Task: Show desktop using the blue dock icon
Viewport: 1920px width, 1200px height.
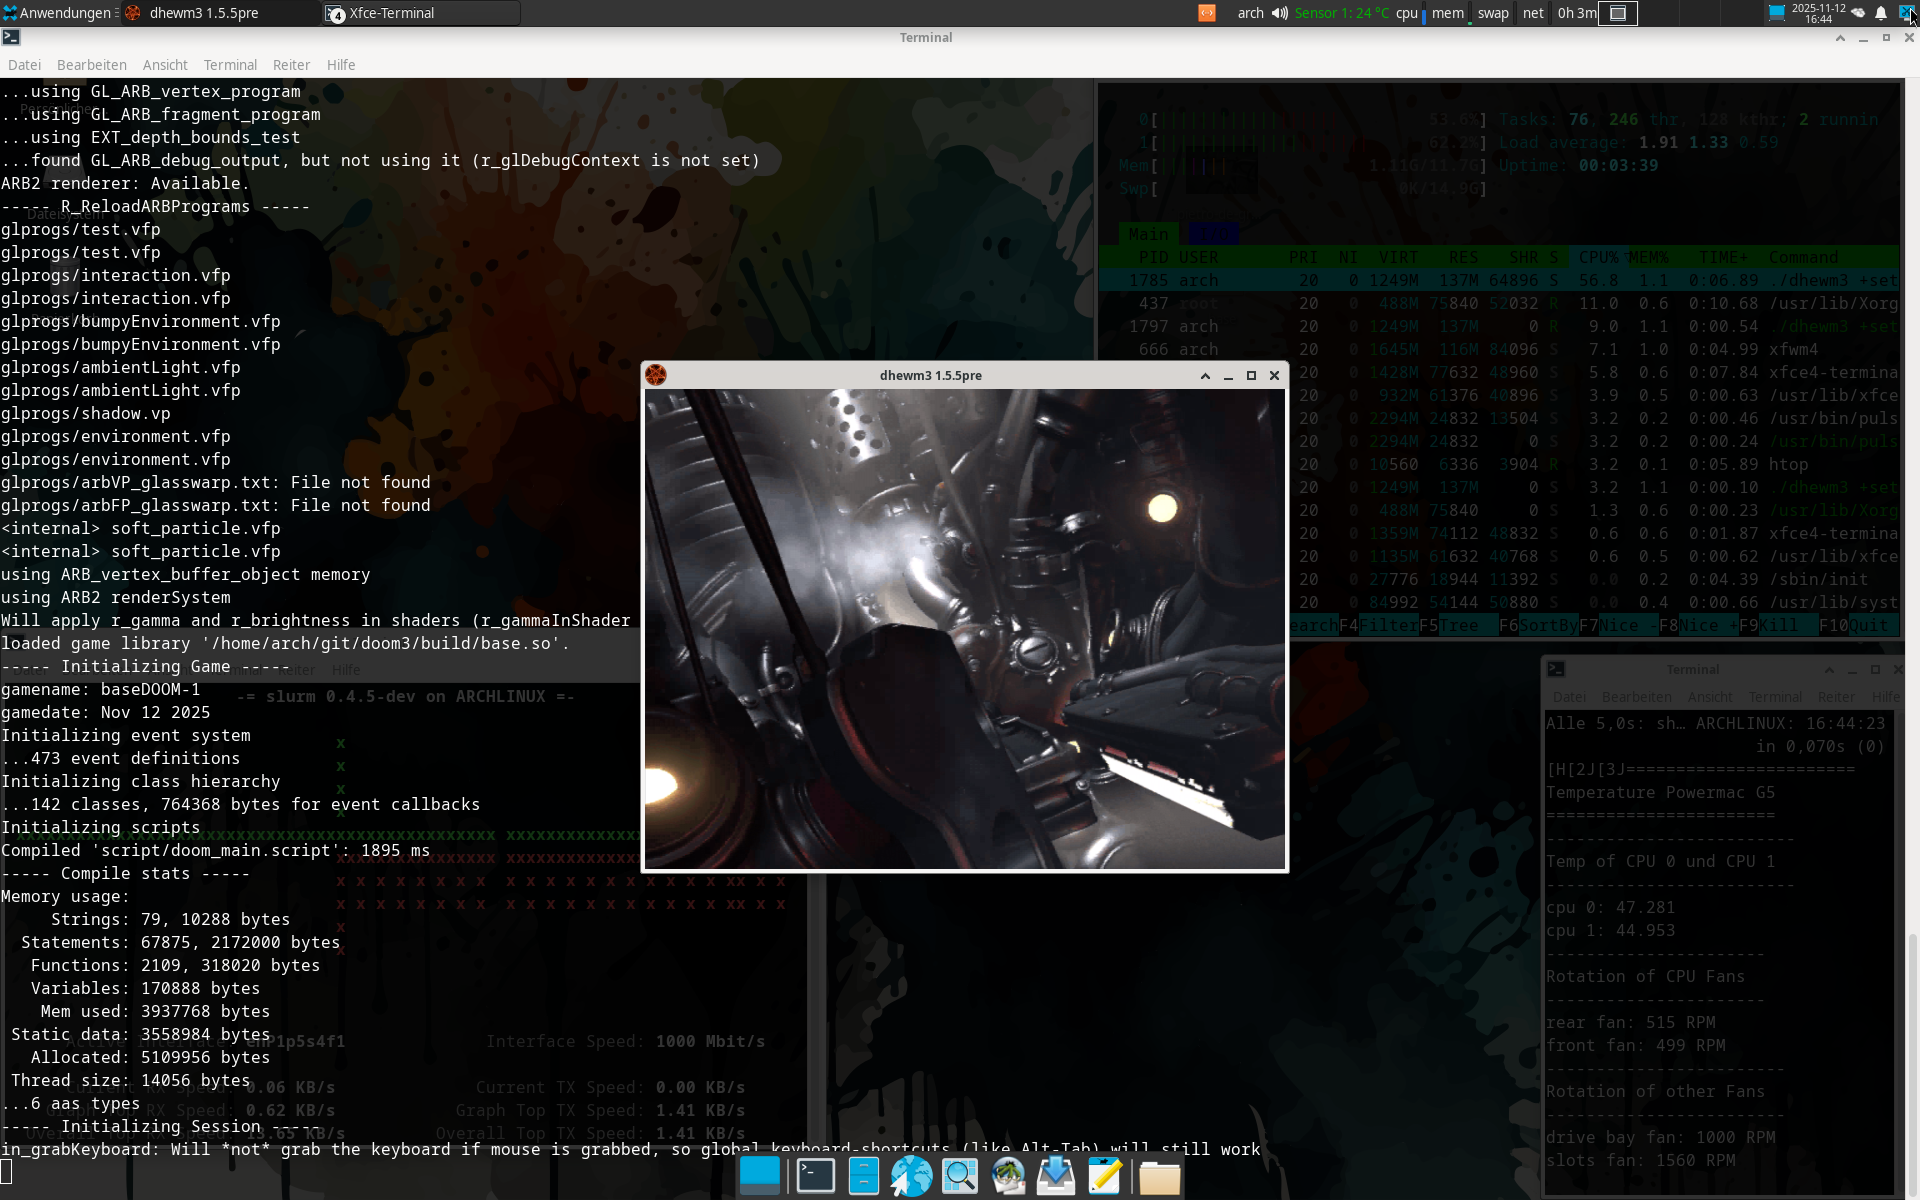Action: click(759, 1177)
